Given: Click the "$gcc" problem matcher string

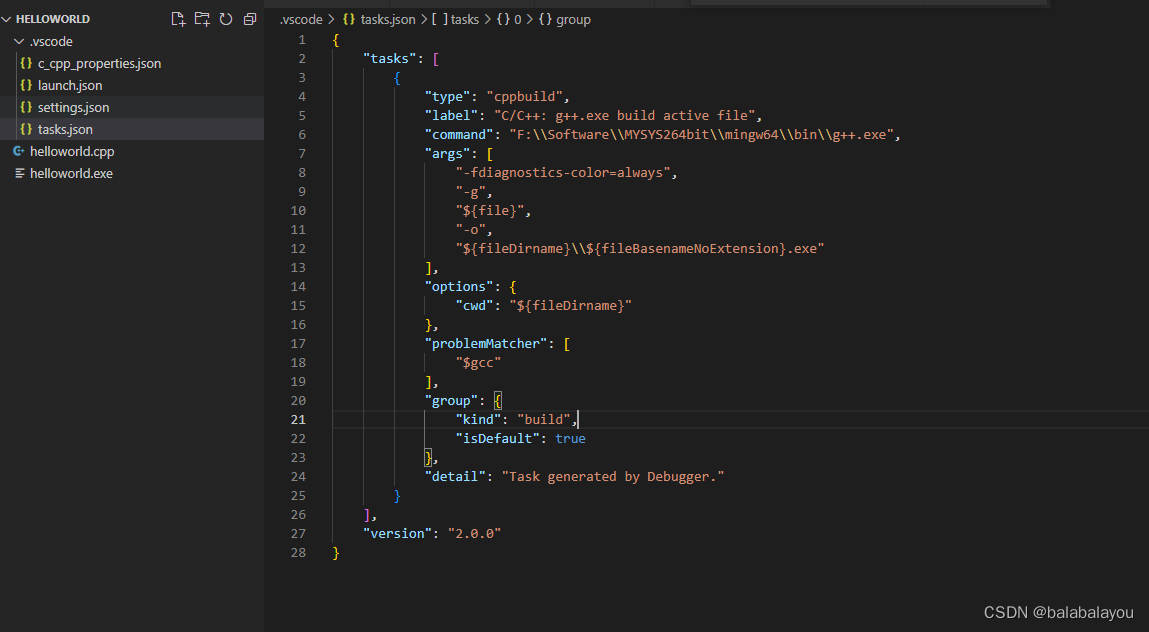Looking at the screenshot, I should click(x=478, y=363).
